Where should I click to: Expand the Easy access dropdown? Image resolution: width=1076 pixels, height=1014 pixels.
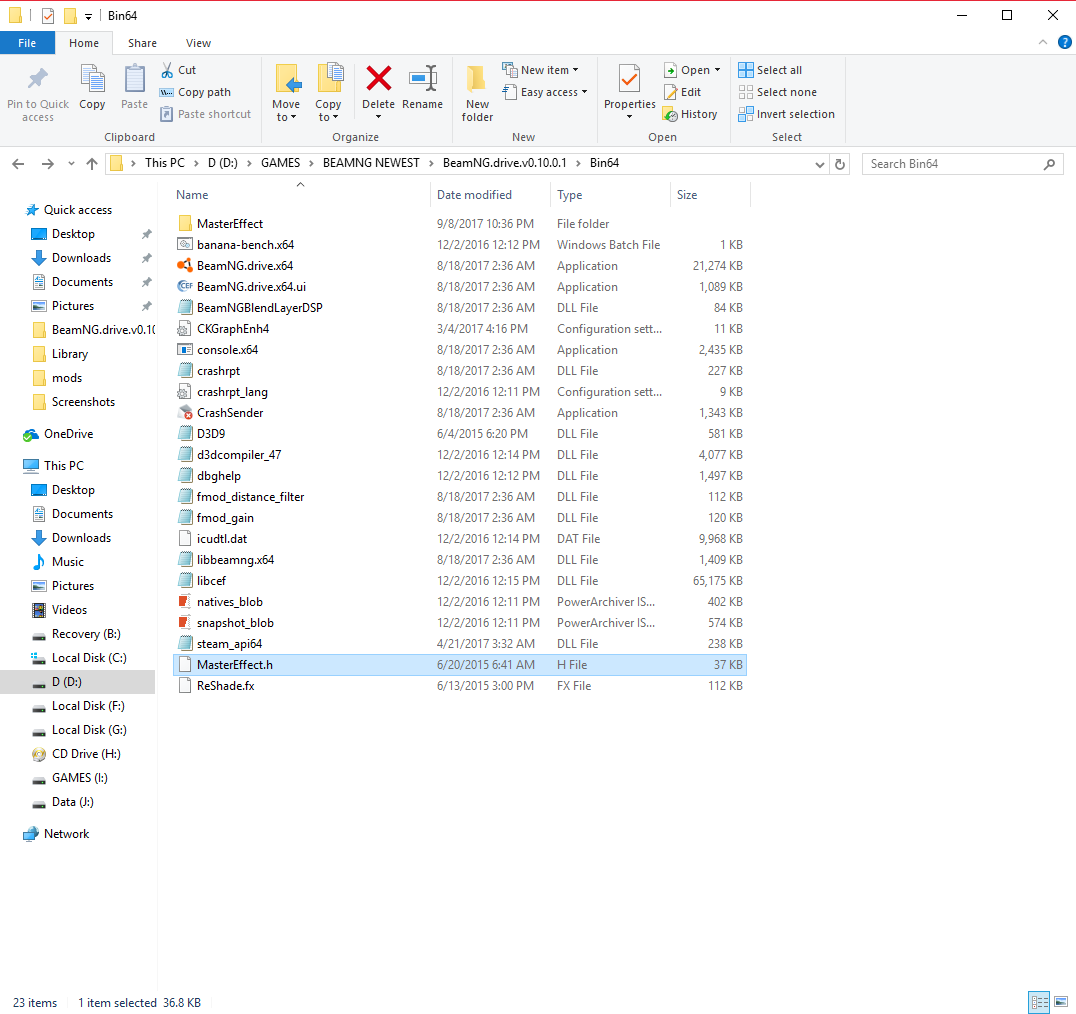[584, 92]
